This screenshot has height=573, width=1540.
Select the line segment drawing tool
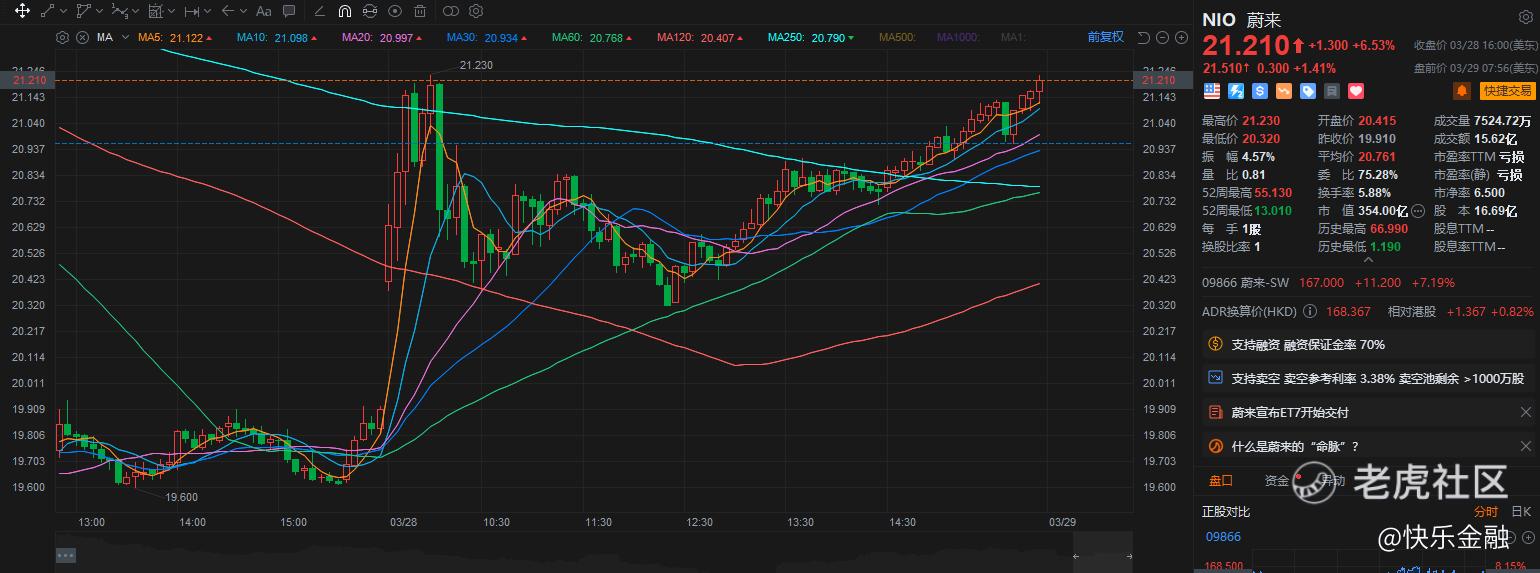[x=47, y=11]
